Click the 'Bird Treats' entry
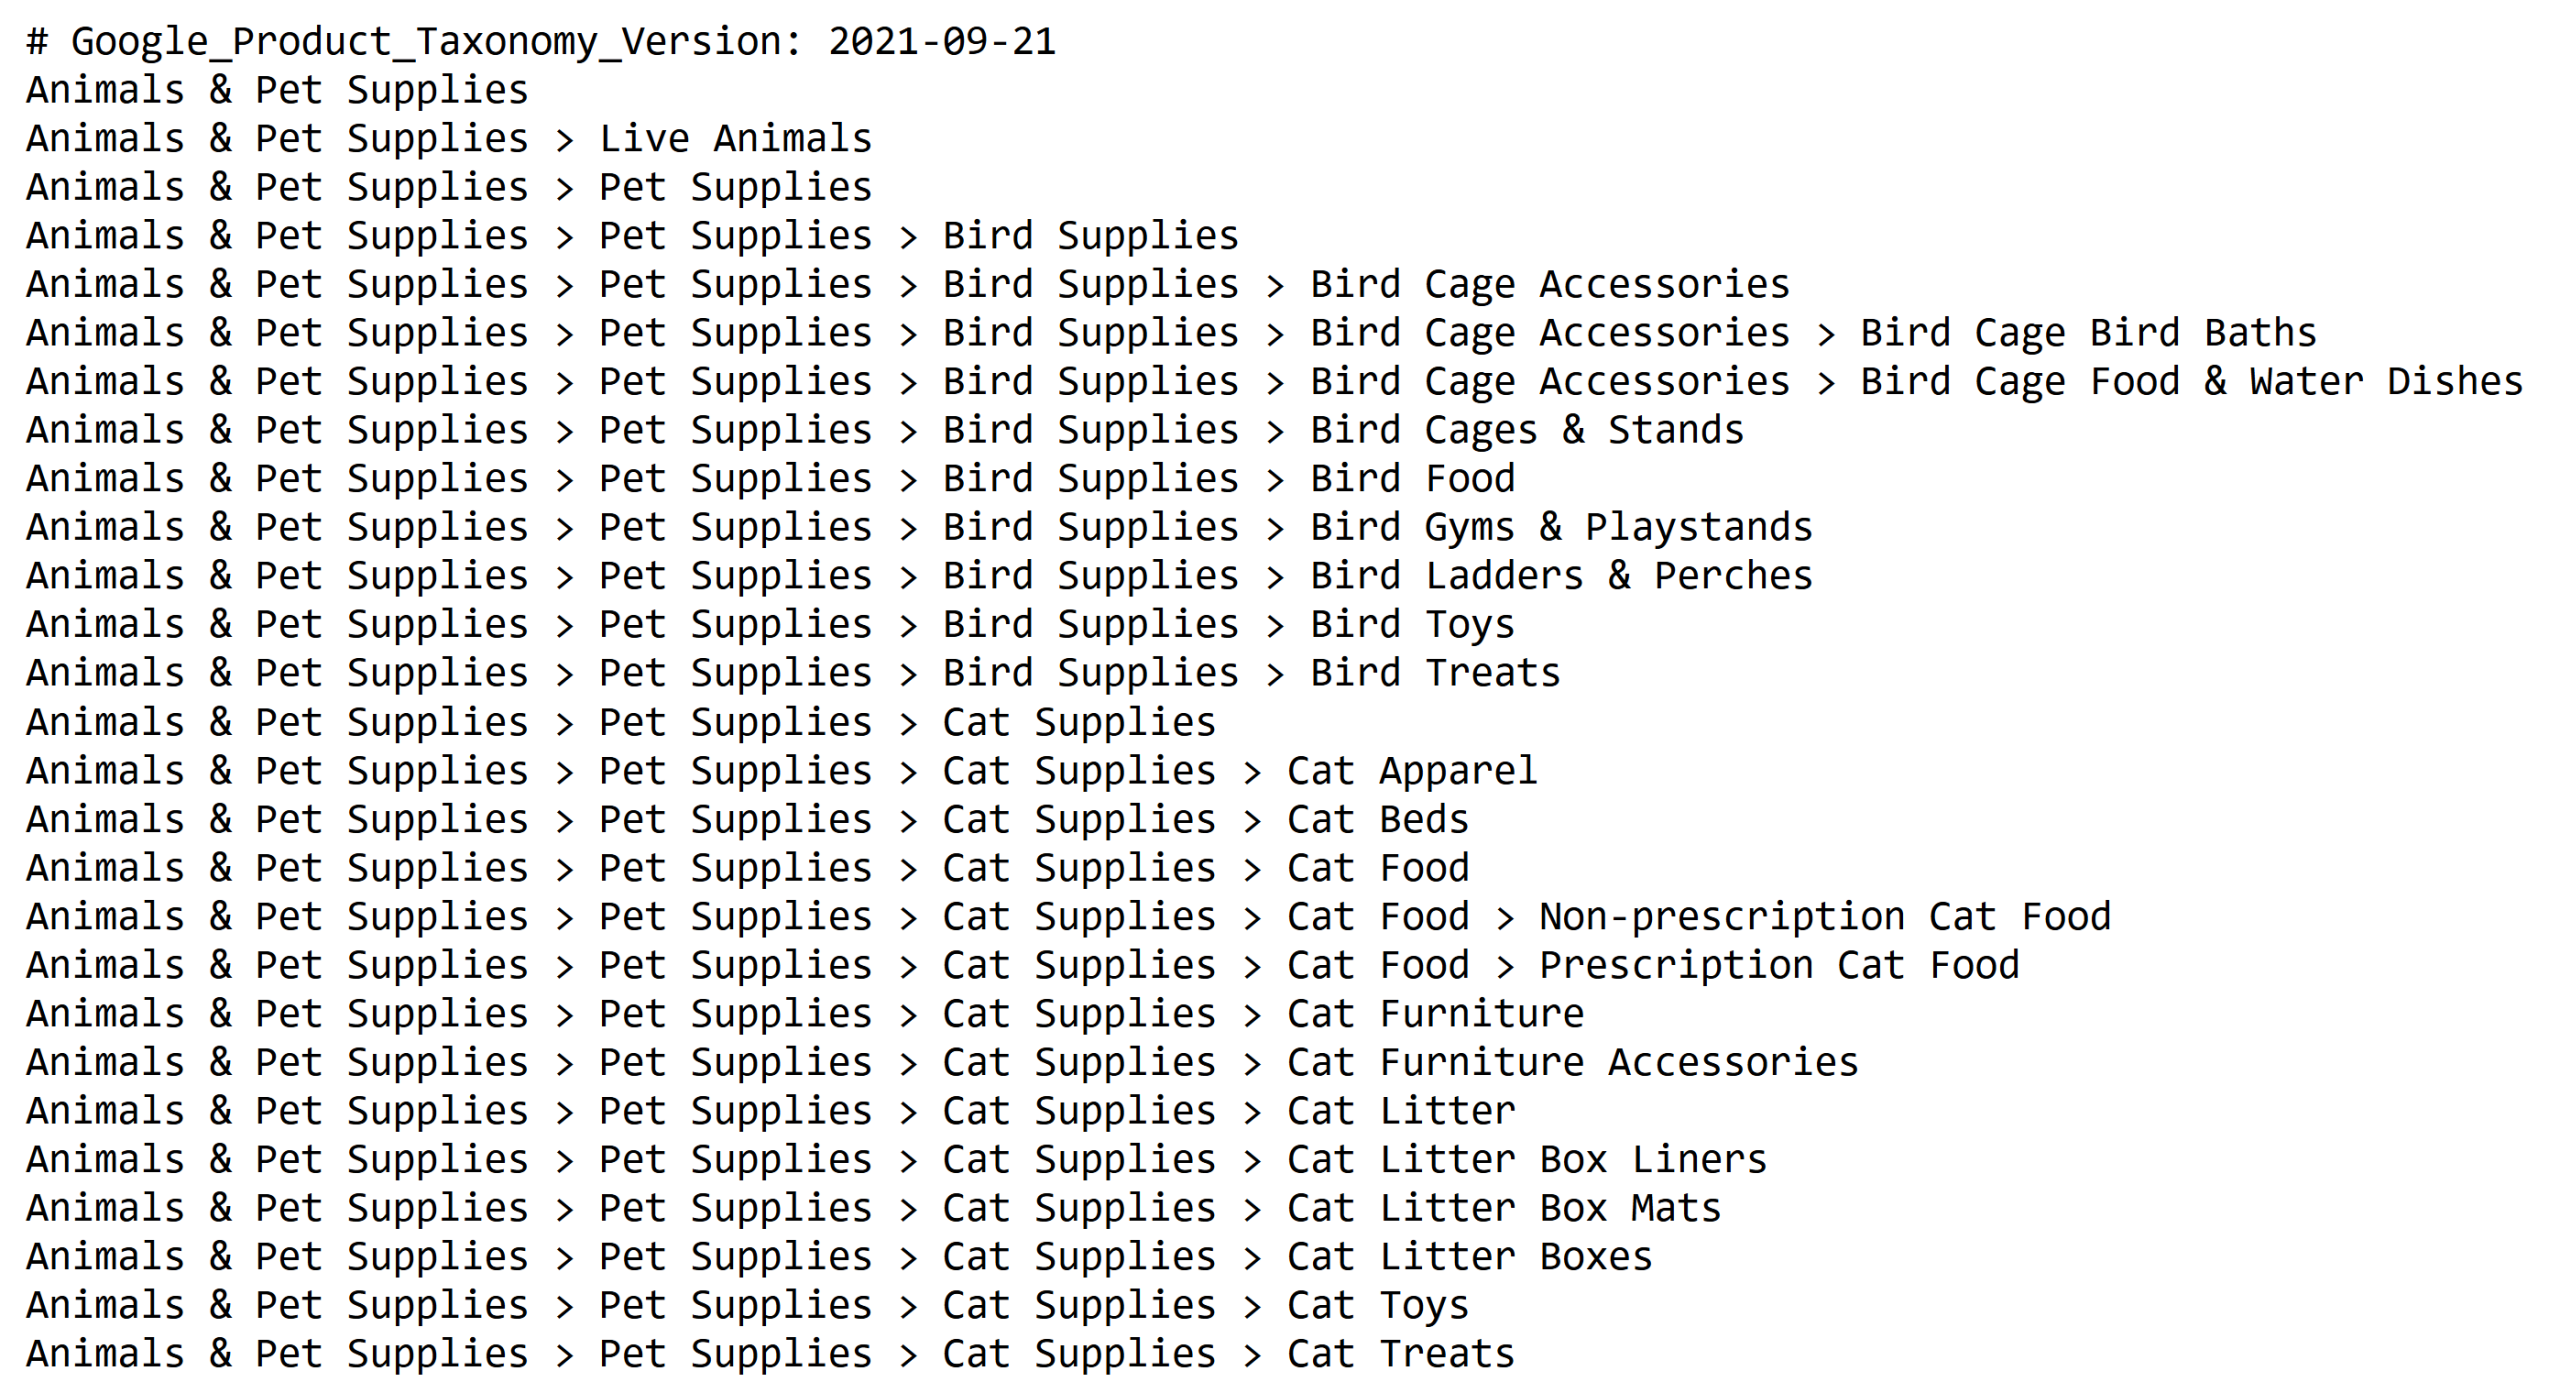This screenshot has height=1382, width=2560. coord(1435,673)
